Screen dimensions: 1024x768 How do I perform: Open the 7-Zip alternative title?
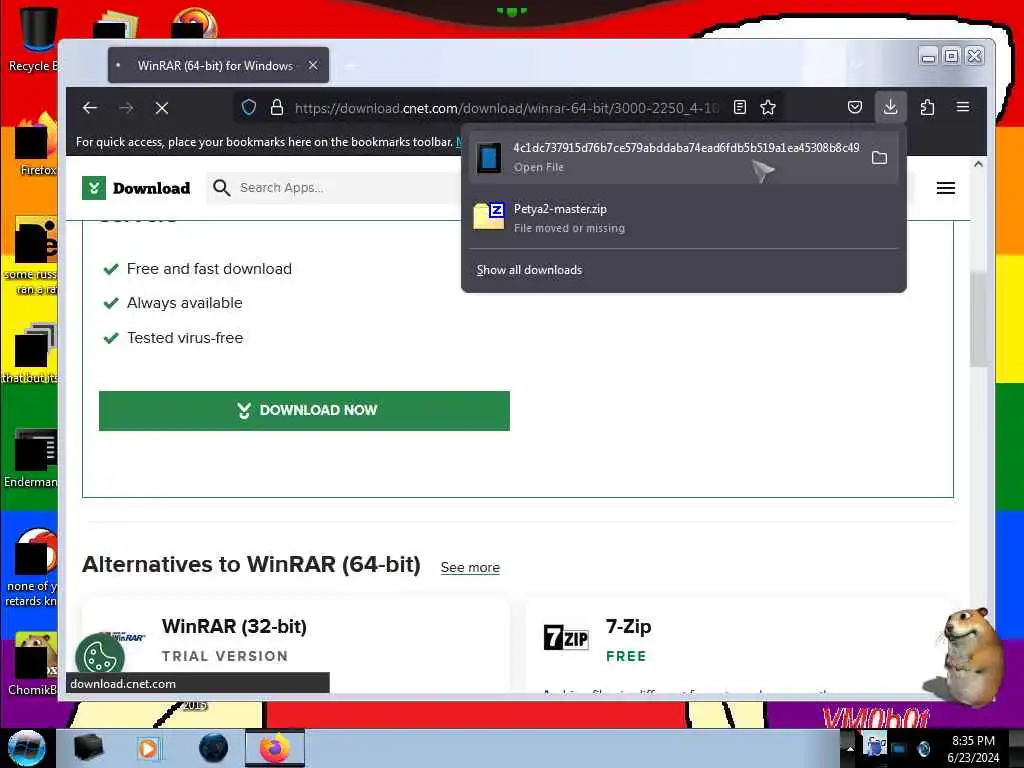[x=628, y=626]
